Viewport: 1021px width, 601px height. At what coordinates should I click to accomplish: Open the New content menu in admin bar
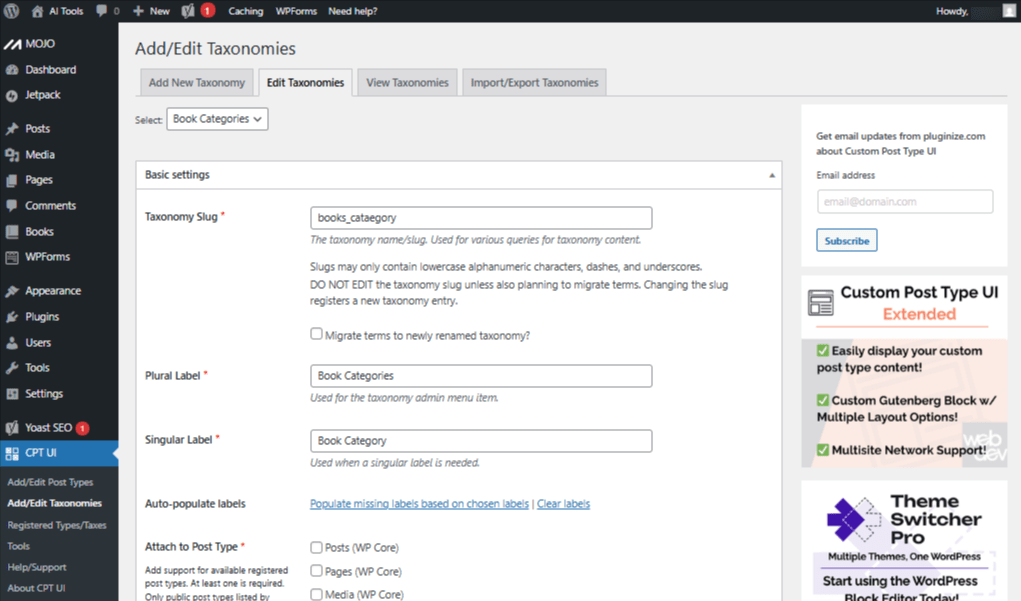151,11
